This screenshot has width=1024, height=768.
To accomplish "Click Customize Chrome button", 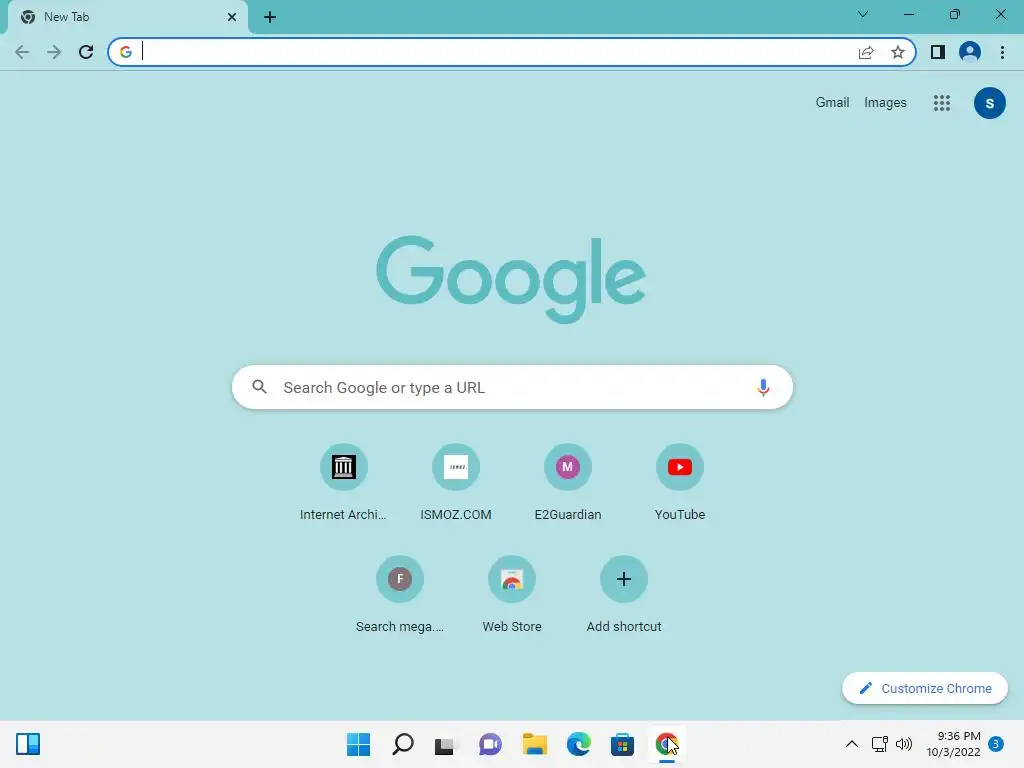I will pos(925,688).
